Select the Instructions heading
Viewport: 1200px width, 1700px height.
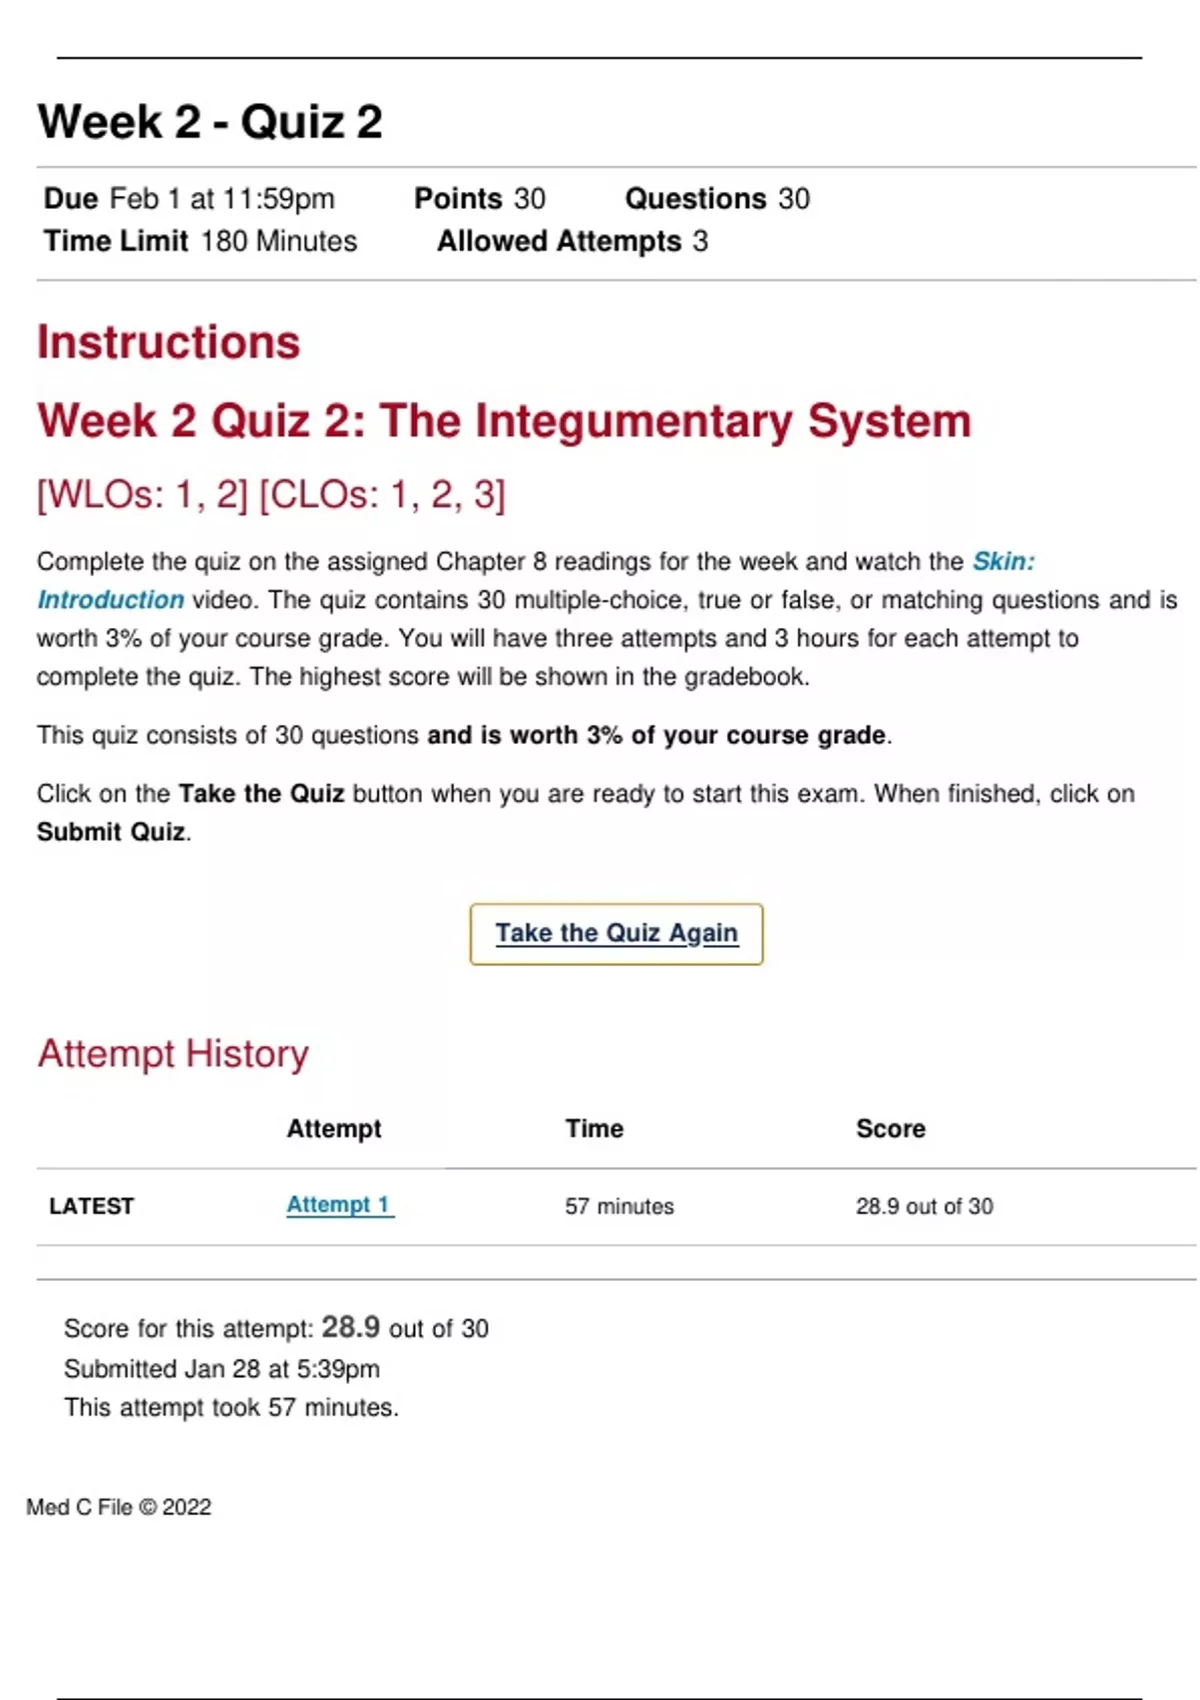click(168, 342)
